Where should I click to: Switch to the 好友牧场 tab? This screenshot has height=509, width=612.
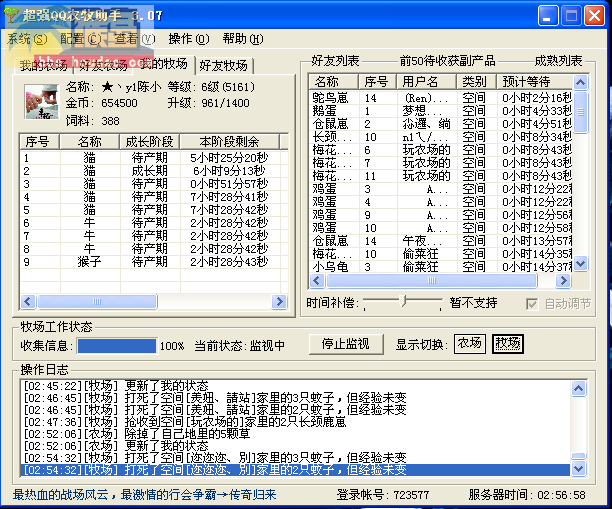tap(224, 66)
